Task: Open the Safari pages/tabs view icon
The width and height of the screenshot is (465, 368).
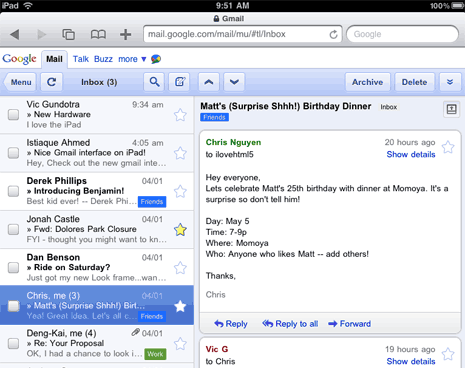Action: pos(69,34)
